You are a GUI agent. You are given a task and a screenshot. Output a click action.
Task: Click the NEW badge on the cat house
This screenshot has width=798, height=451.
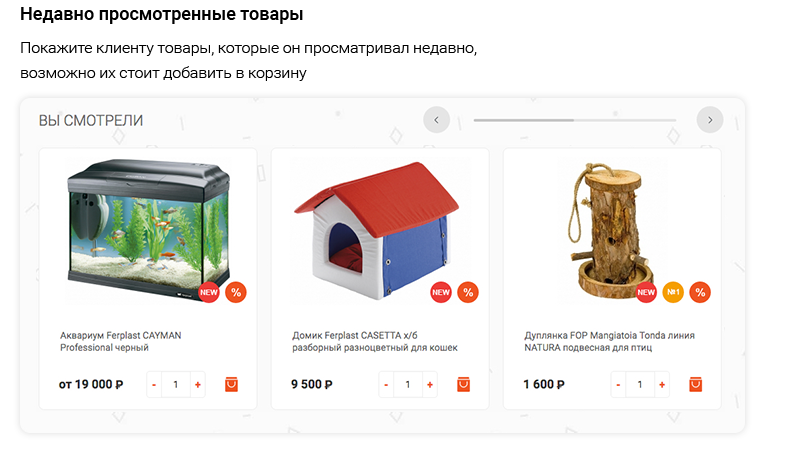point(441,292)
